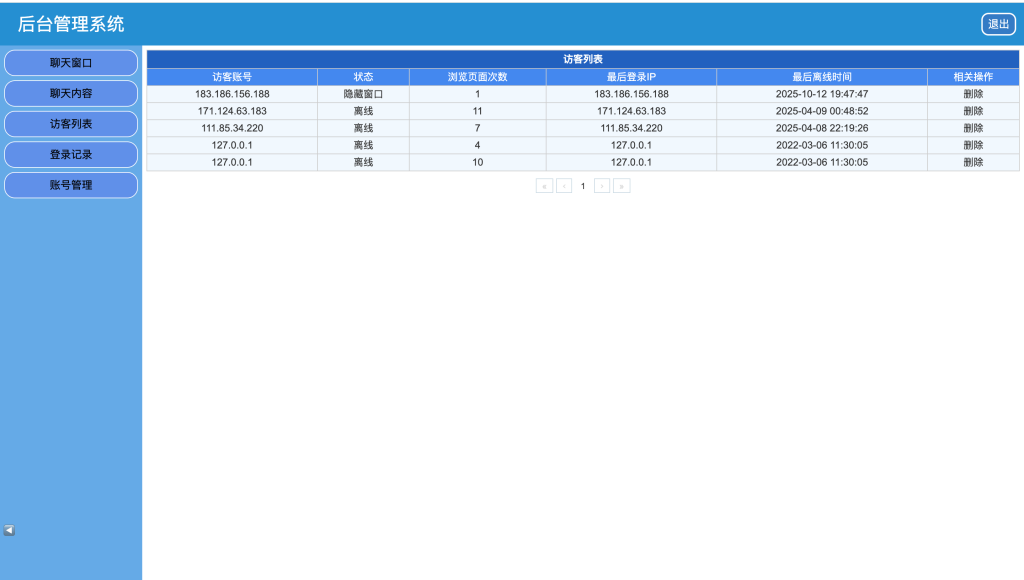Jump to the first page with the « icon
Screen dimensions: 1024x580
(x=544, y=186)
